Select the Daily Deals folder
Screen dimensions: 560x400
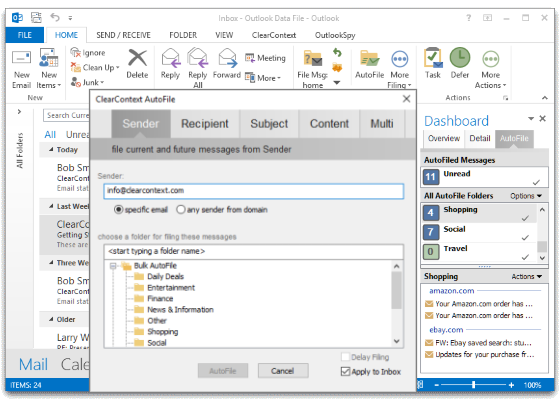(165, 276)
